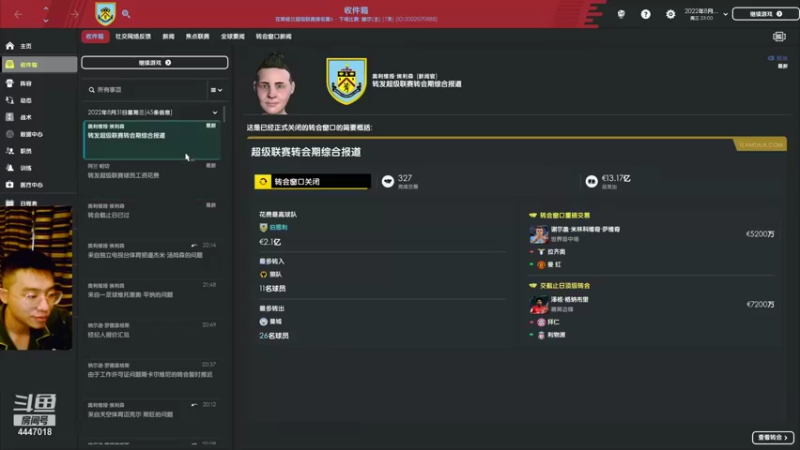Open the 主页 home icon in sidebar
Screen dimensions: 800x450
(10, 46)
